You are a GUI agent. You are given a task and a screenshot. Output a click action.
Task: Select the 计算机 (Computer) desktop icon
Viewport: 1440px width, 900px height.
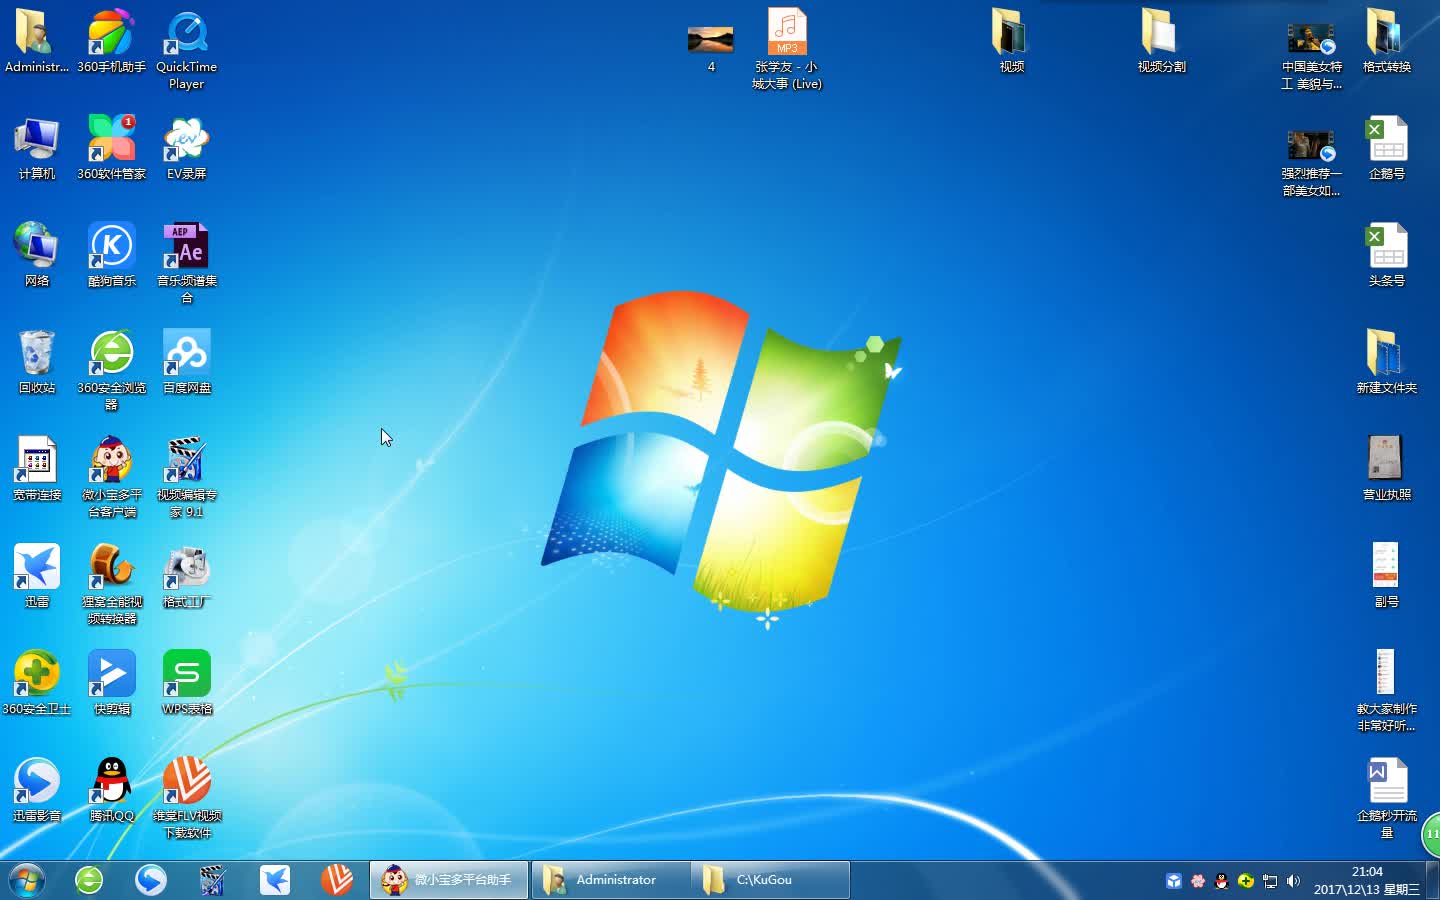click(x=37, y=148)
